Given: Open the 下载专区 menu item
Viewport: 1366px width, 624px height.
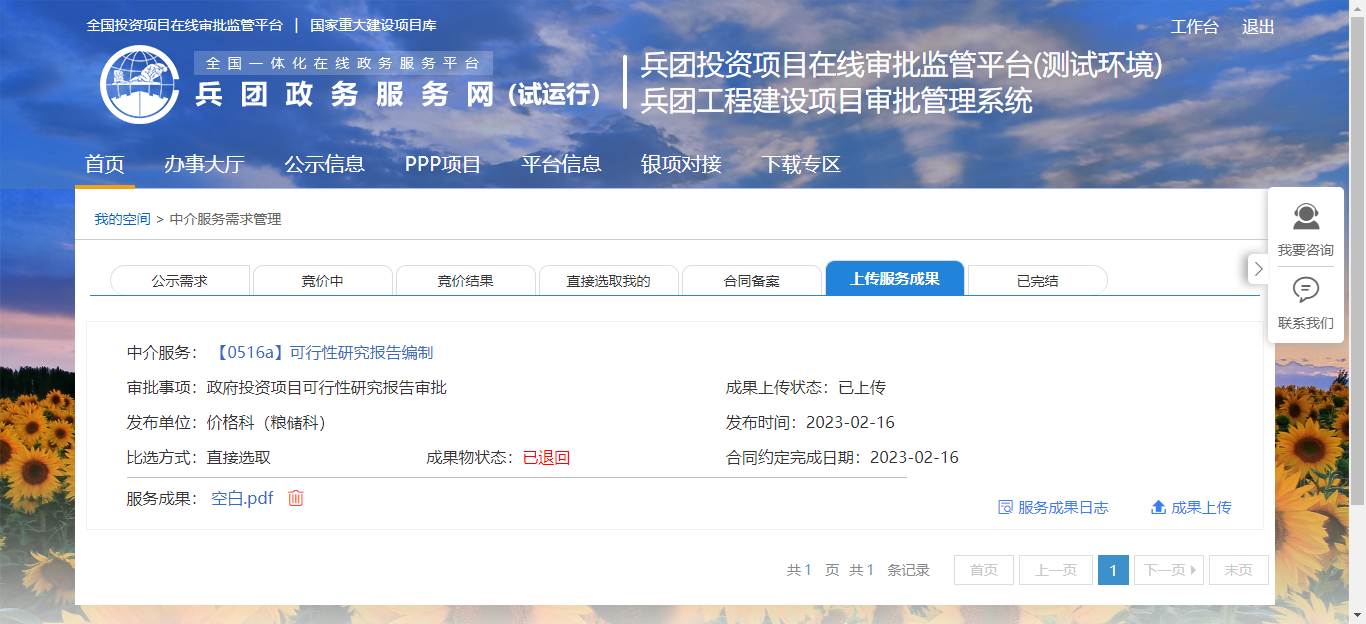Looking at the screenshot, I should pyautogui.click(x=801, y=165).
